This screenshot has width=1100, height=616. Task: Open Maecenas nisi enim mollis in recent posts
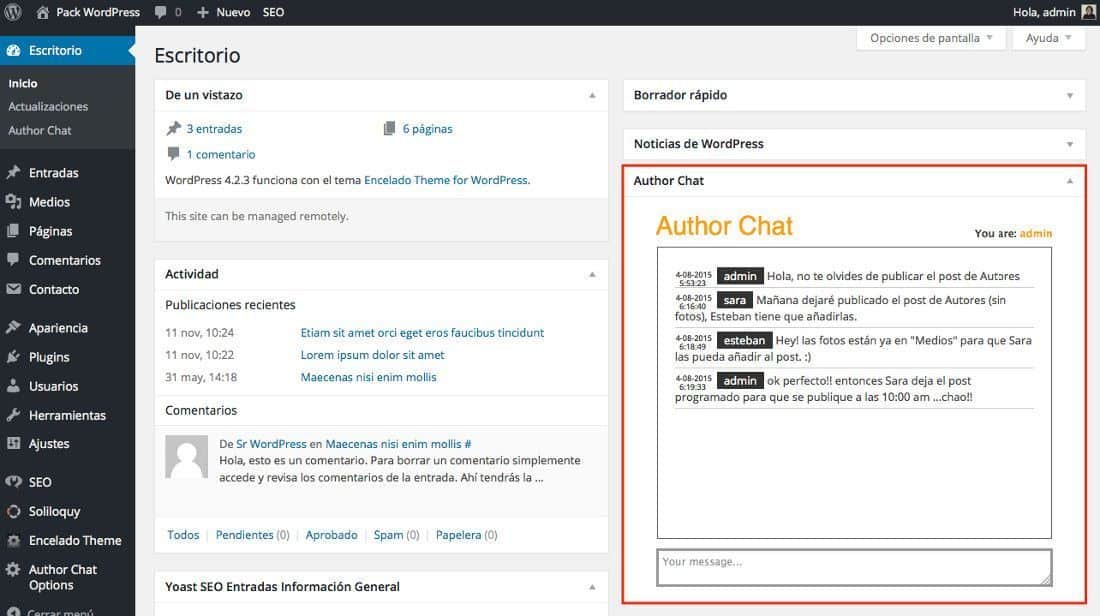coord(368,377)
